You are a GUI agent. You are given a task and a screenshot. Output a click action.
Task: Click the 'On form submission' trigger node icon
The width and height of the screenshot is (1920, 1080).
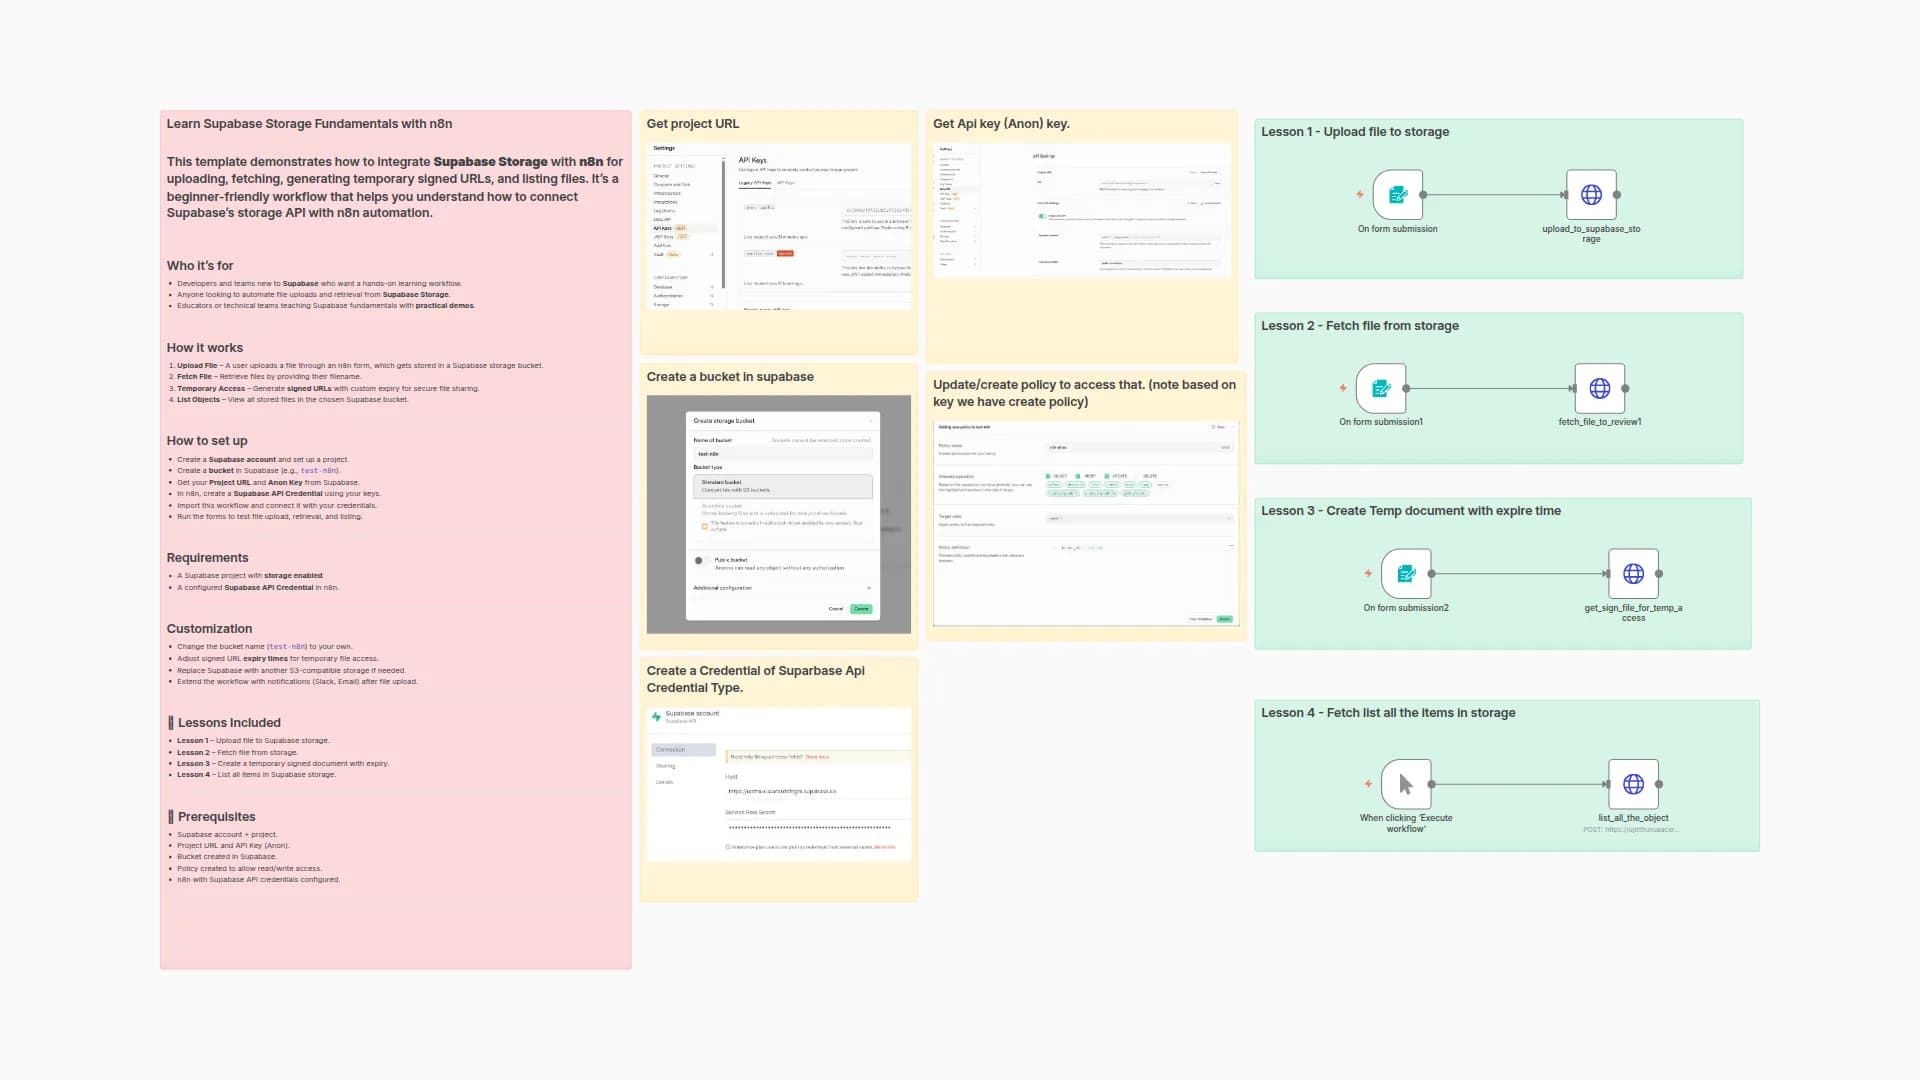pos(1397,195)
